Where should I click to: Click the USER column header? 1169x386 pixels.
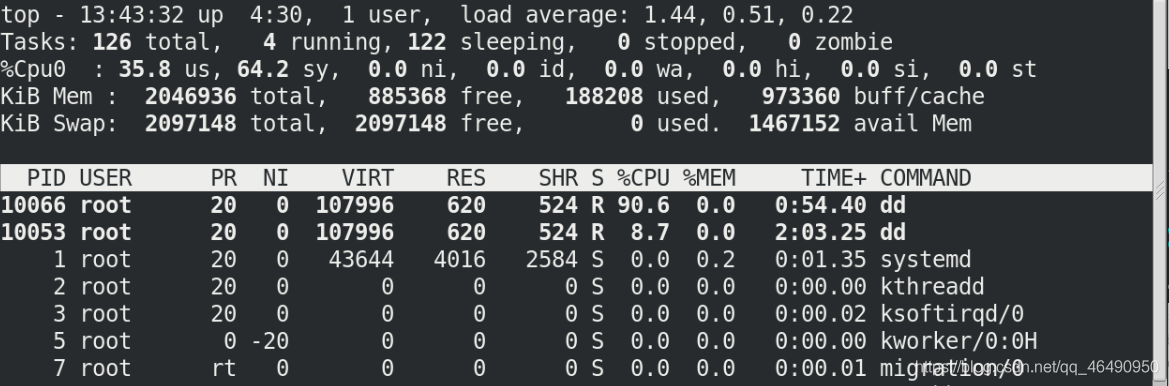pyautogui.click(x=105, y=178)
